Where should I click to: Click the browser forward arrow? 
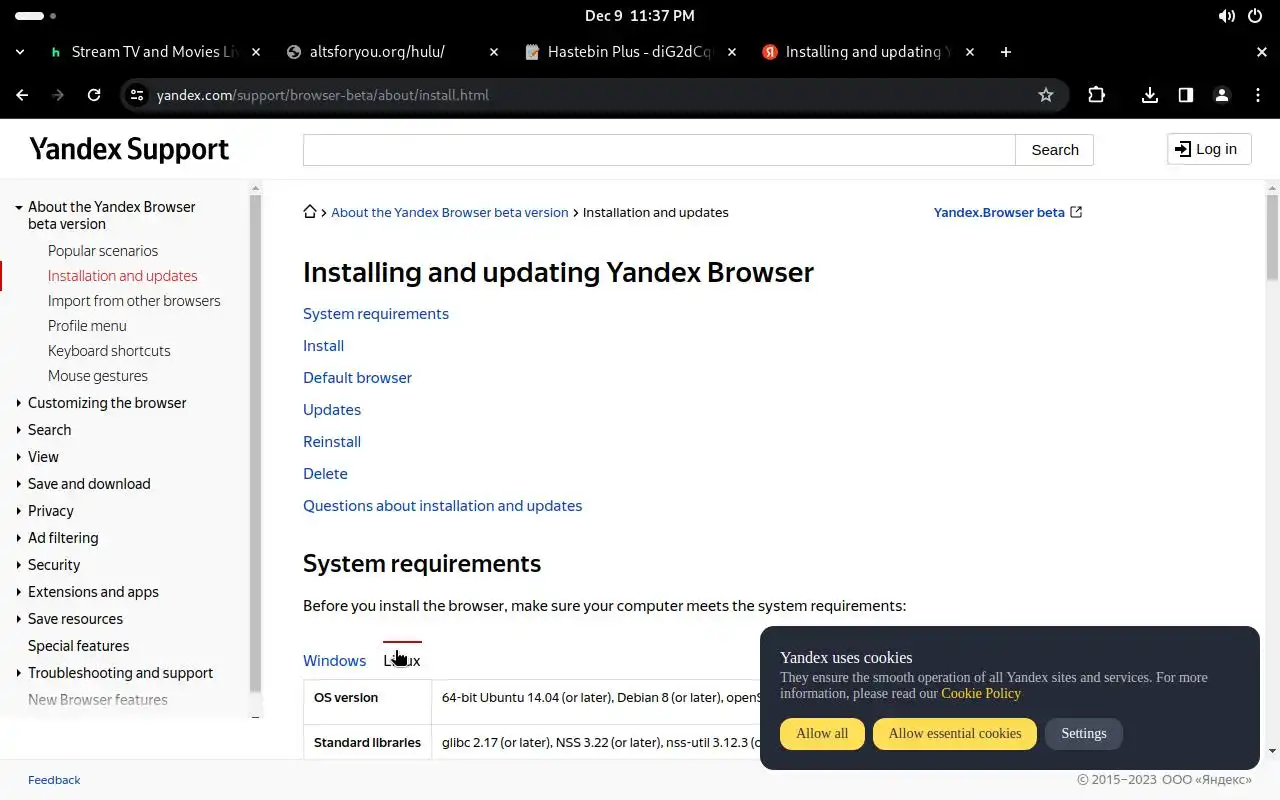[58, 95]
